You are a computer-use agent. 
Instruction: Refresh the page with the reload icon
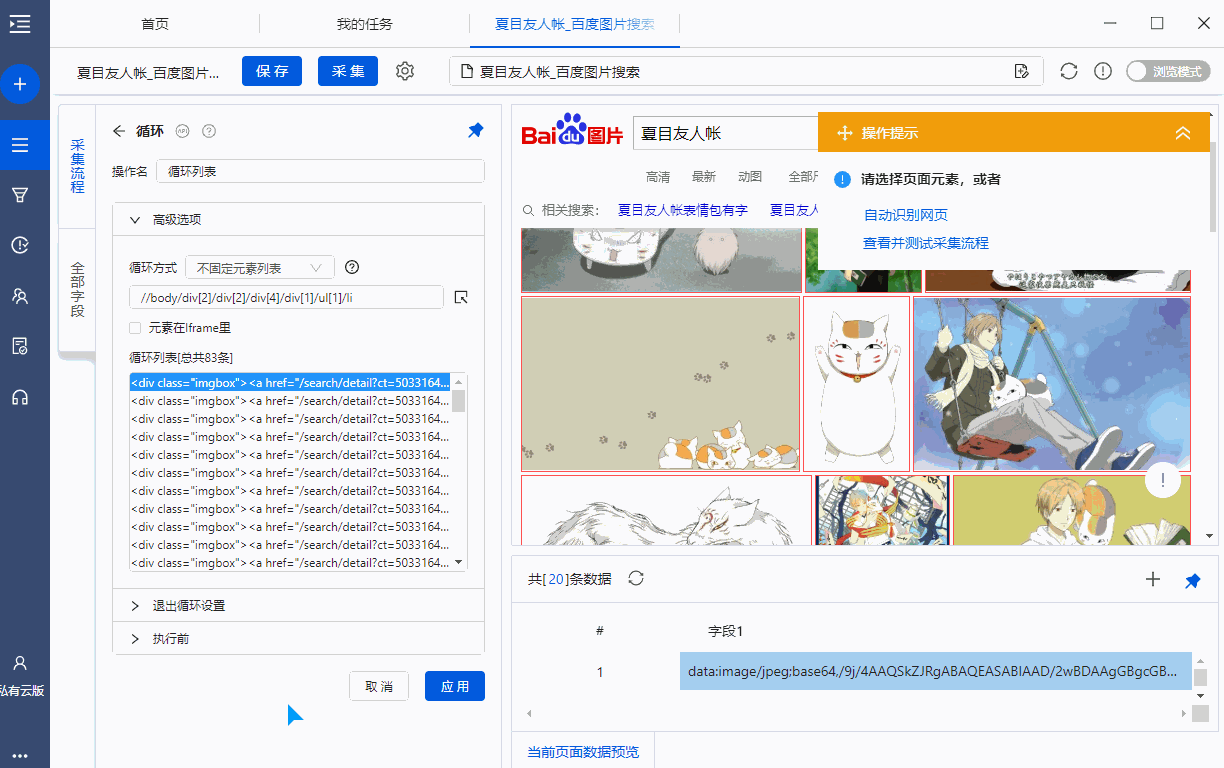click(1069, 71)
